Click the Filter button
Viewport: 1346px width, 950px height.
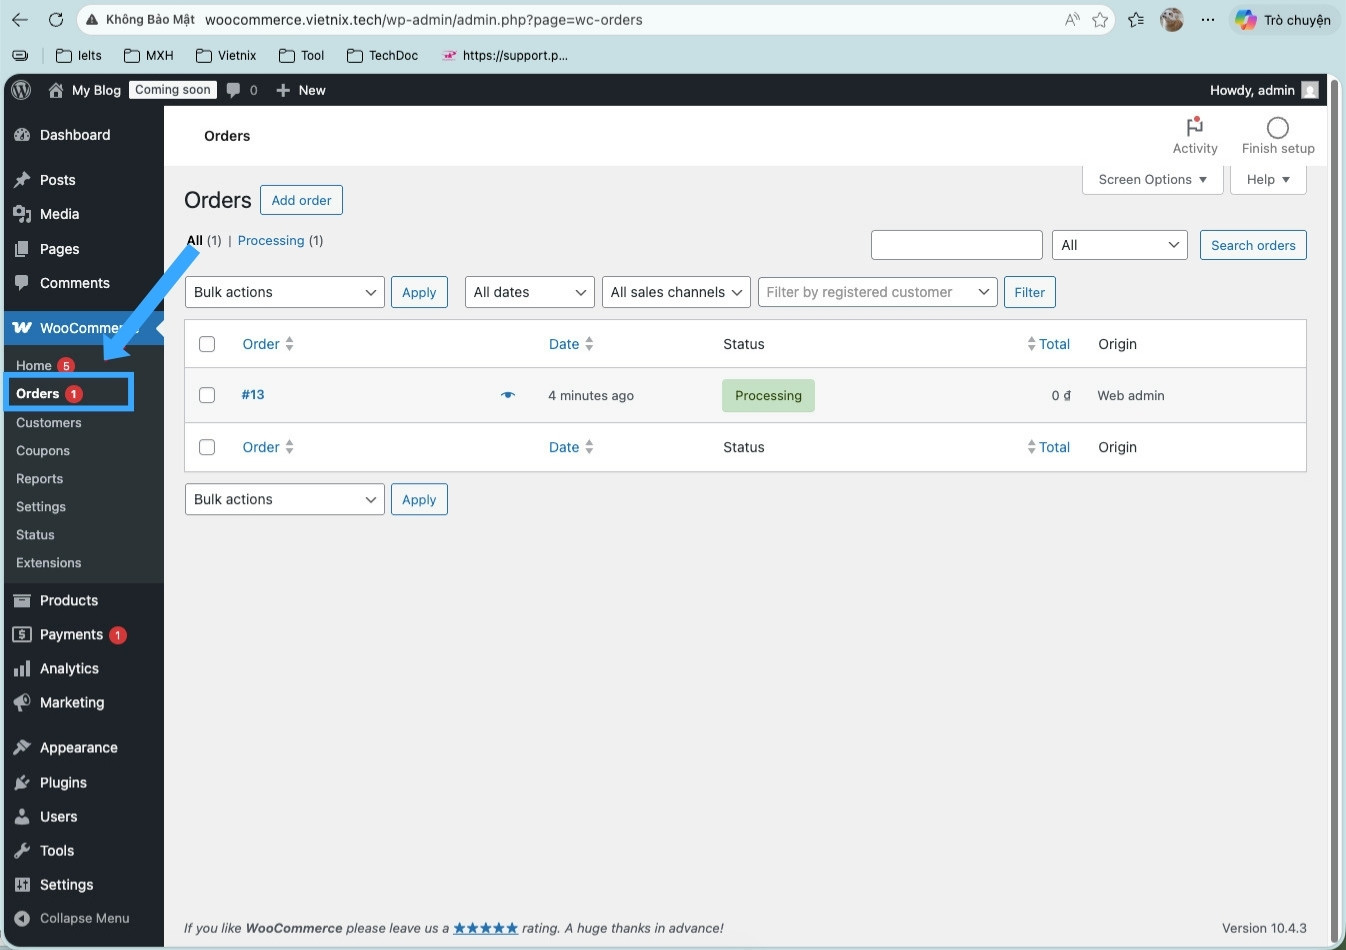tap(1029, 292)
